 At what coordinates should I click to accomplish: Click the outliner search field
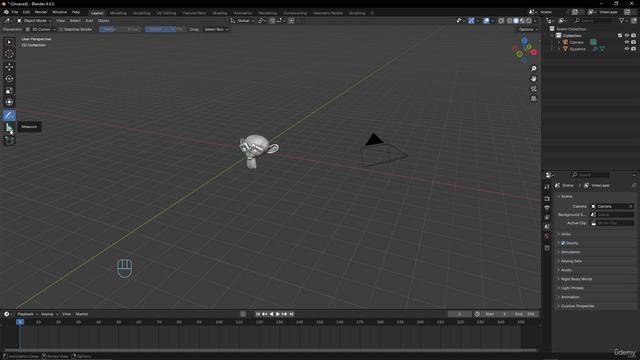pos(593,20)
